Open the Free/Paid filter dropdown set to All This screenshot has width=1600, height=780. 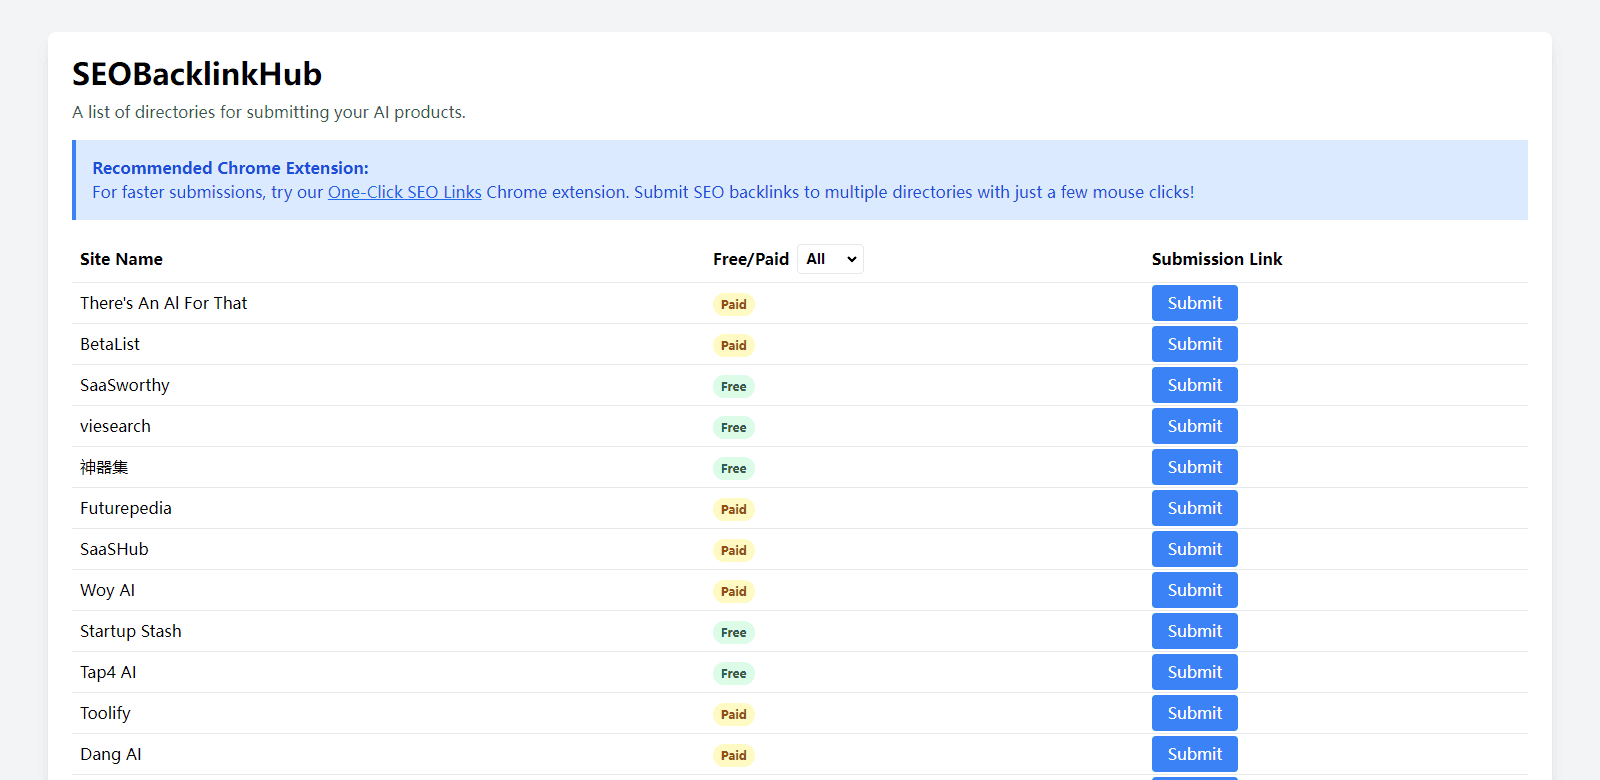click(830, 259)
